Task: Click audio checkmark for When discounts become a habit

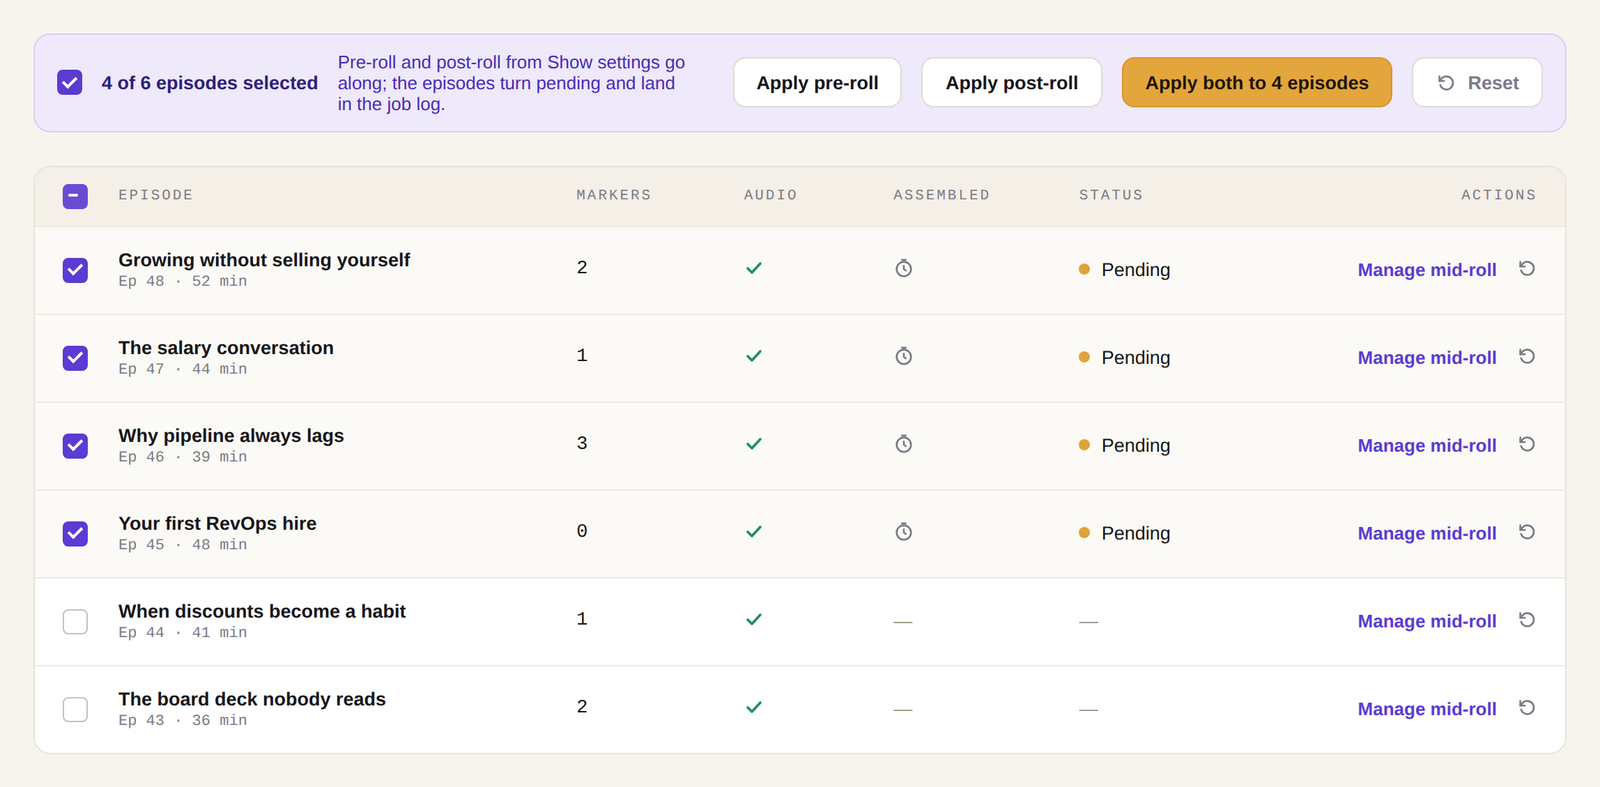Action: pyautogui.click(x=754, y=620)
